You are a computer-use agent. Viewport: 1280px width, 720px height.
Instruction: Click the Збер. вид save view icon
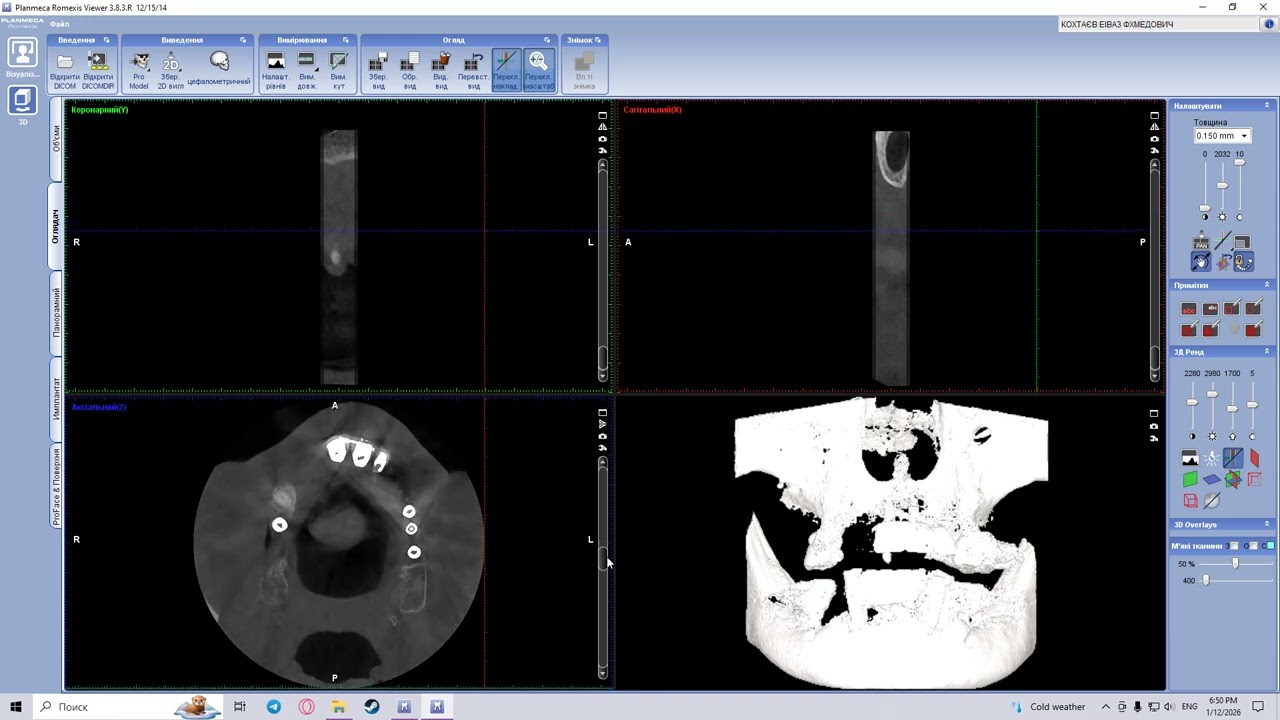point(378,62)
